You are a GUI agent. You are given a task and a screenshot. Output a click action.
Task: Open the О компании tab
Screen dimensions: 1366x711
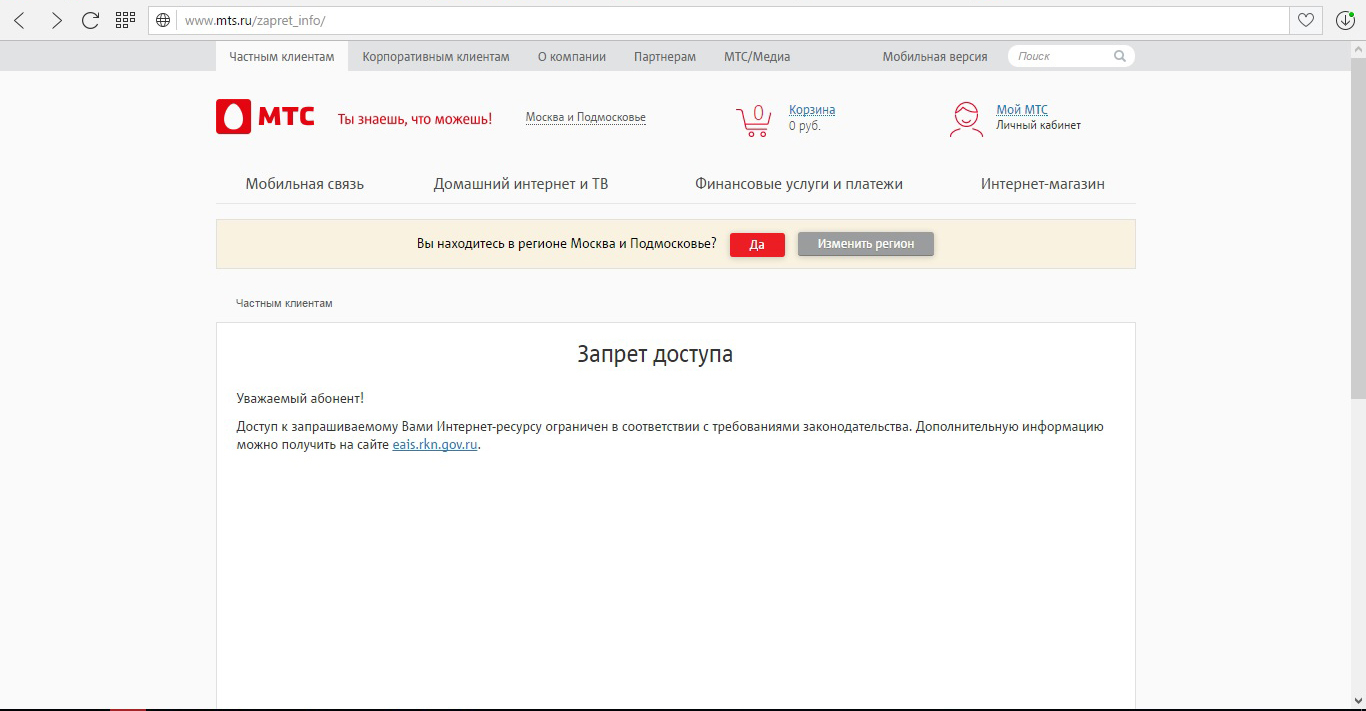click(x=572, y=57)
